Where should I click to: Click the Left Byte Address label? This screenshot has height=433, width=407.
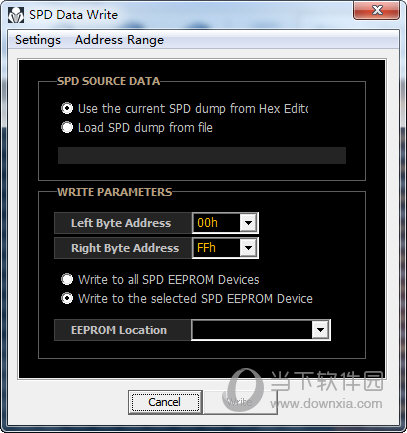(x=121, y=223)
